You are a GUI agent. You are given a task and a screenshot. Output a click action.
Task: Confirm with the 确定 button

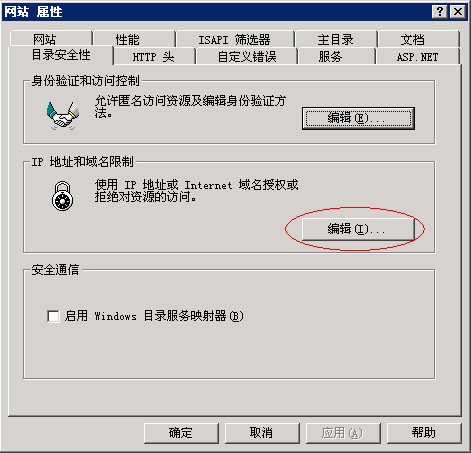tap(181, 433)
